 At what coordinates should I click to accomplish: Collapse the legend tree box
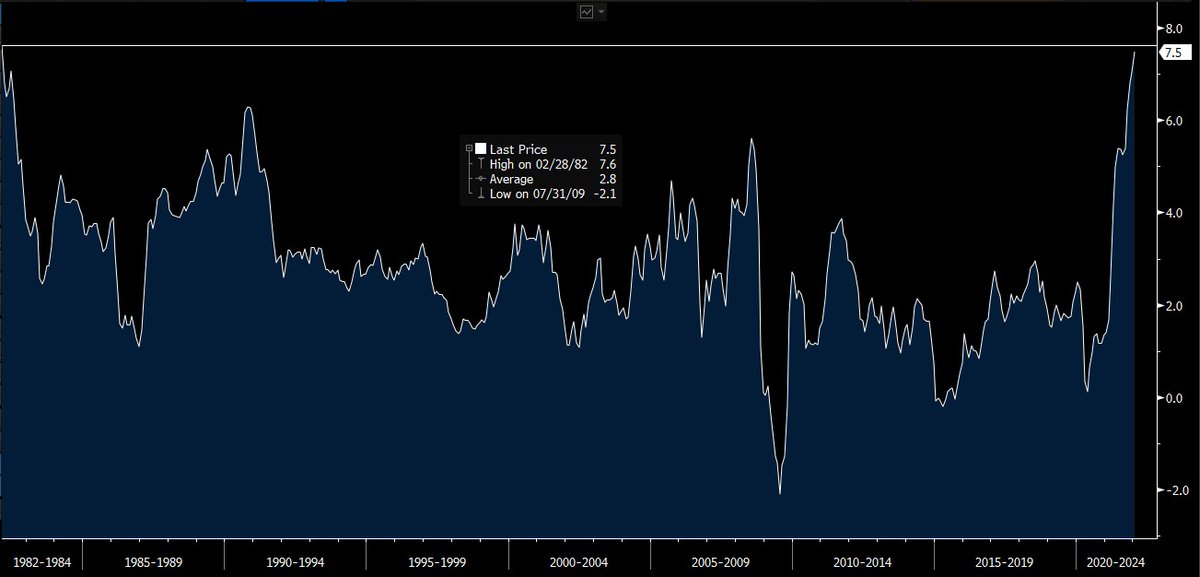tap(468, 148)
